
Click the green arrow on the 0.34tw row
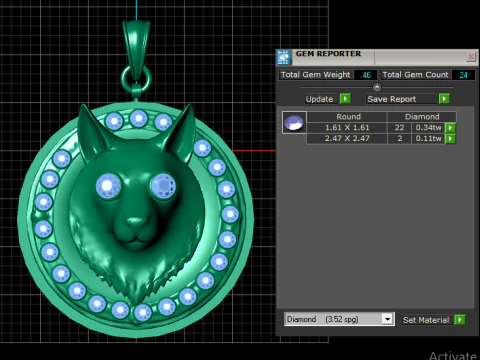point(450,127)
